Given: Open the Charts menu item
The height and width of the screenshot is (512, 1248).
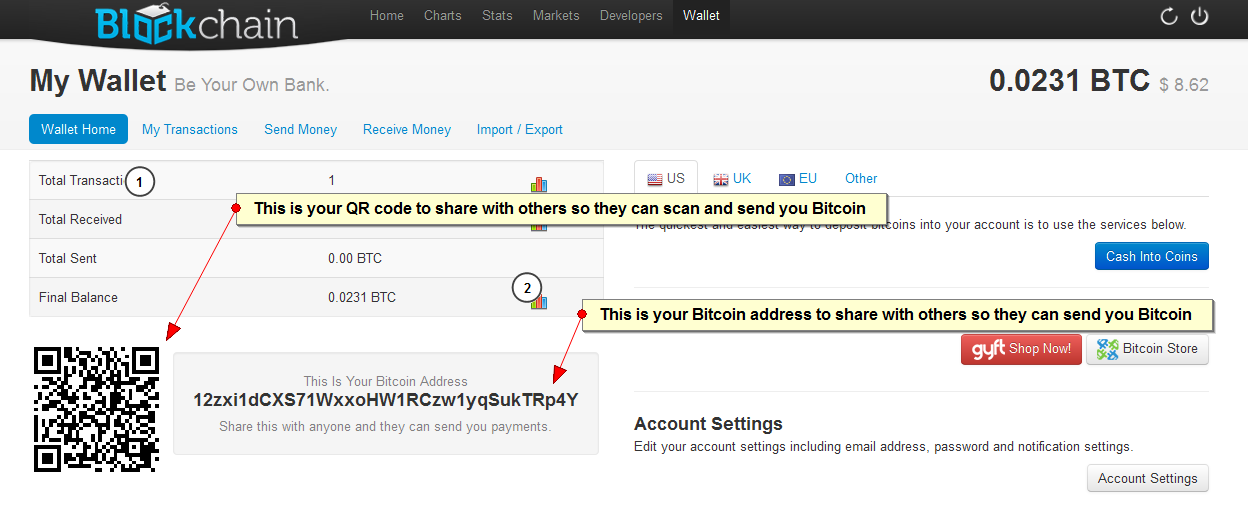Looking at the screenshot, I should (443, 15).
